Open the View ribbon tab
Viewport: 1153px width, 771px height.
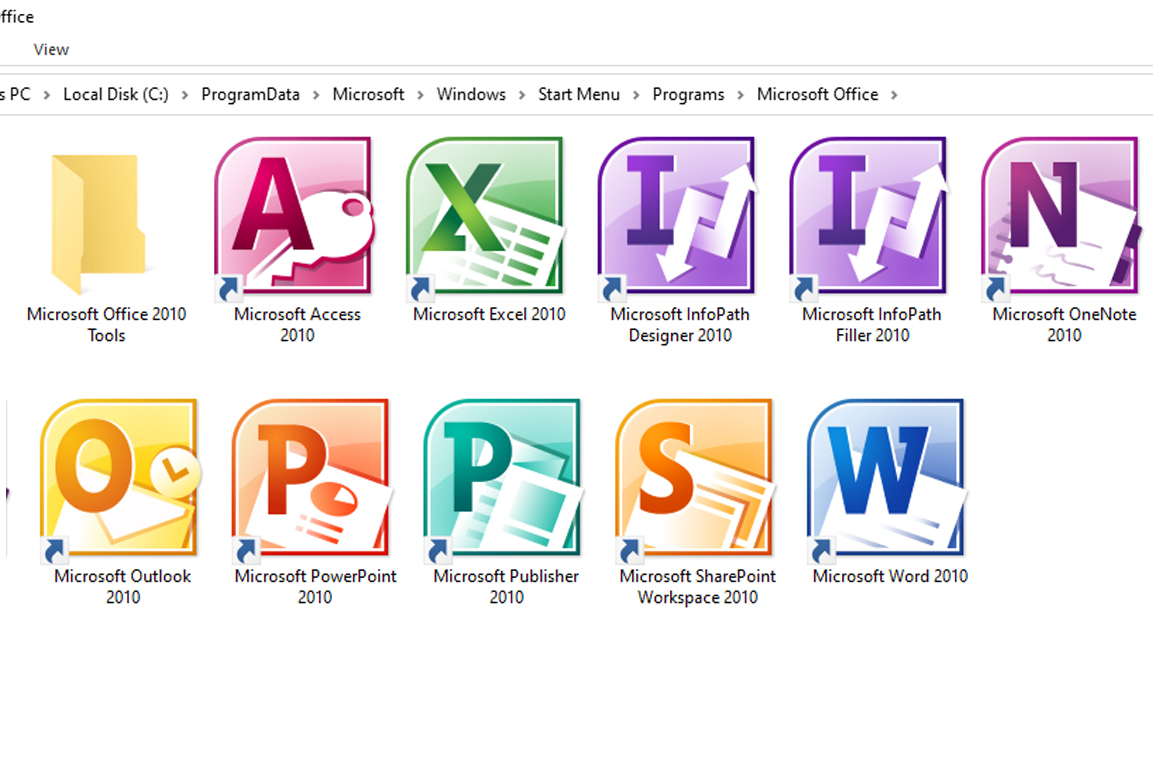click(x=51, y=49)
